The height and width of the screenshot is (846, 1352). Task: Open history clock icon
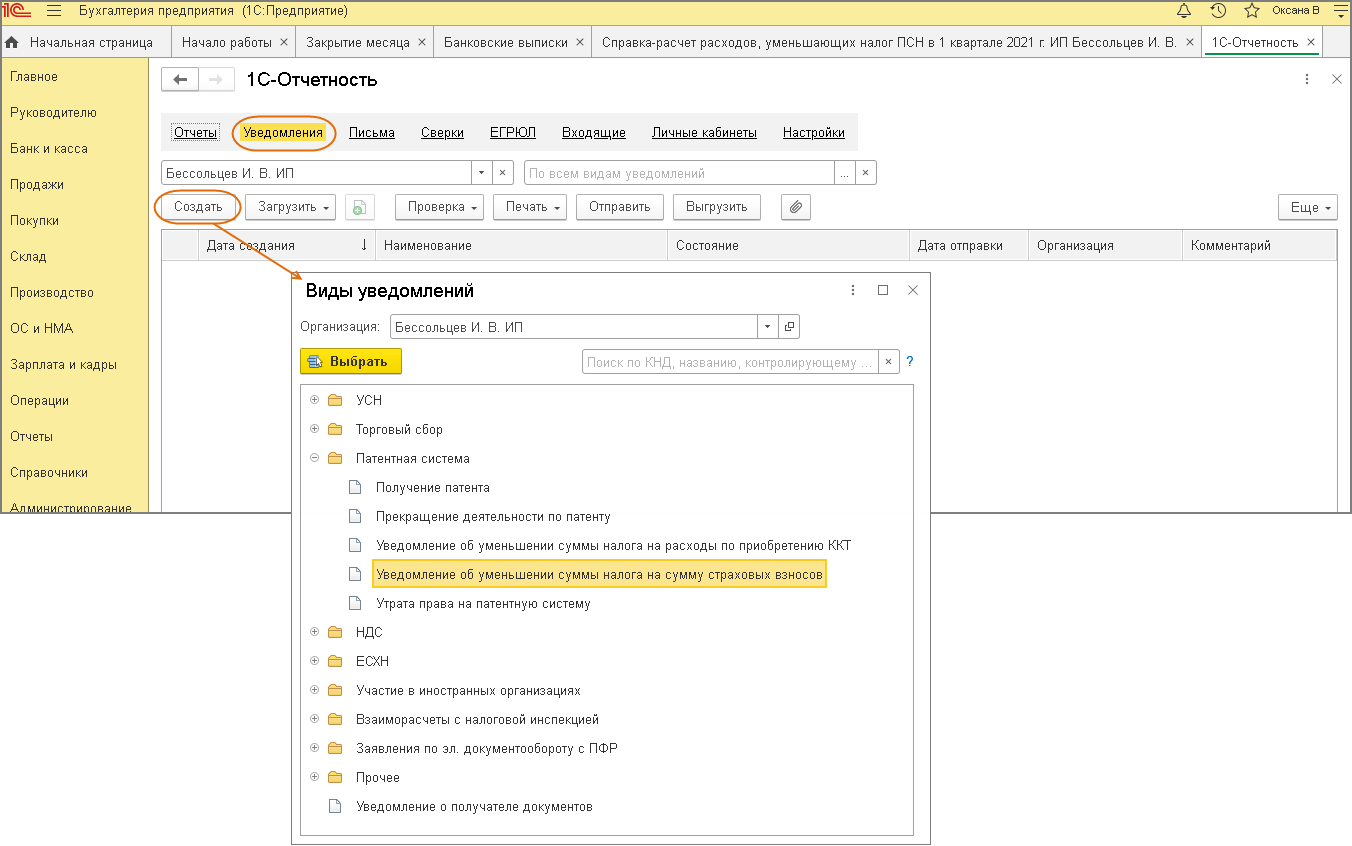[x=1217, y=11]
